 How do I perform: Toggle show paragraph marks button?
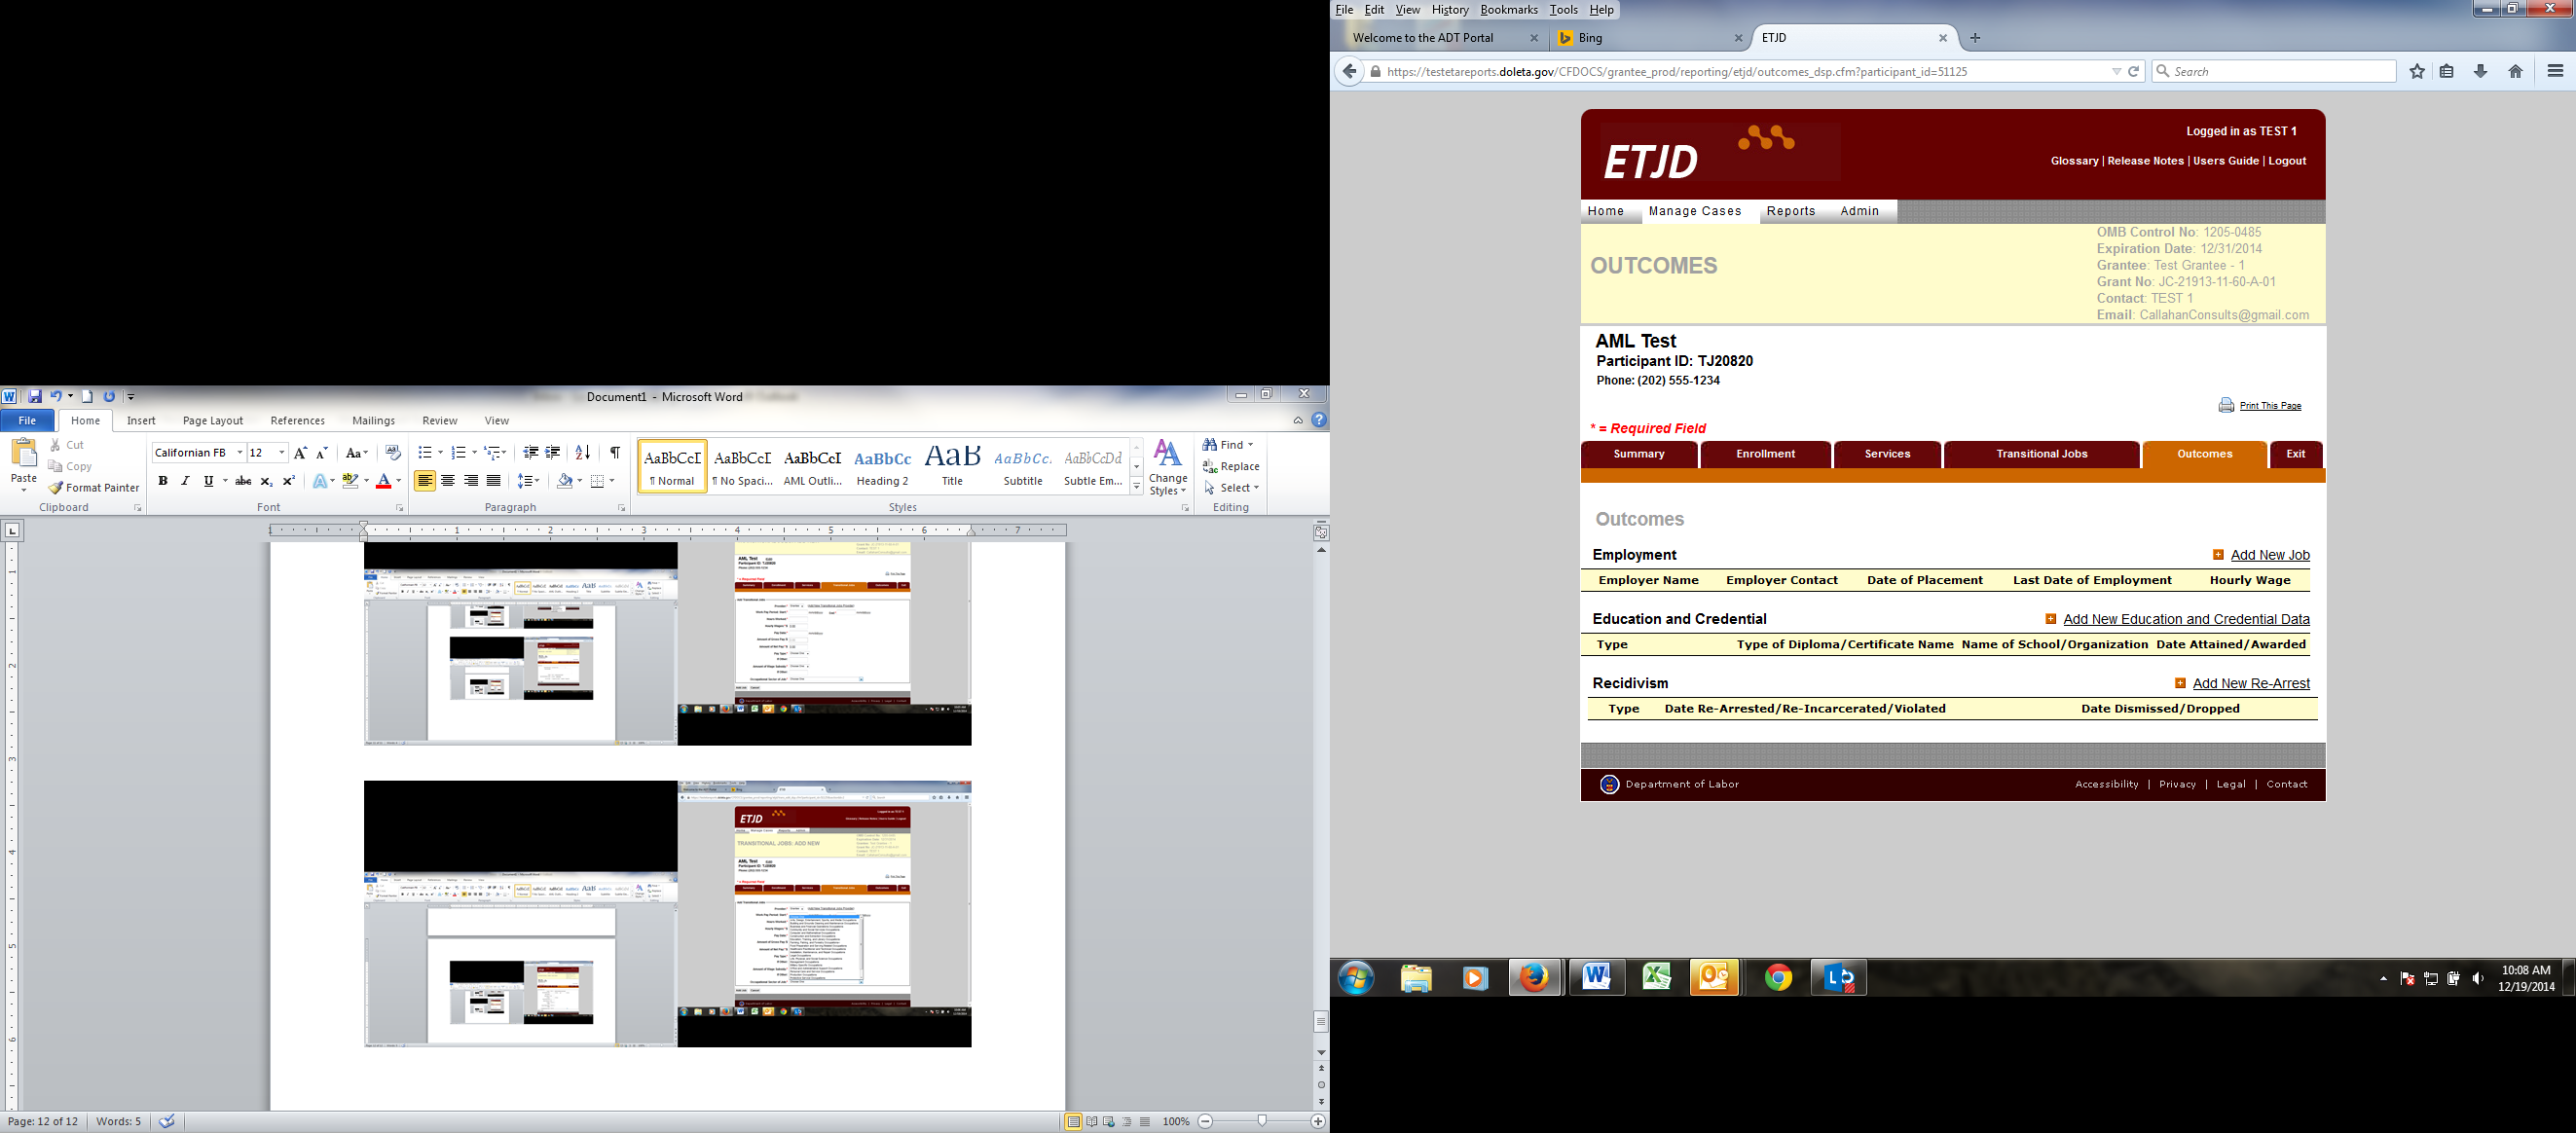[615, 453]
